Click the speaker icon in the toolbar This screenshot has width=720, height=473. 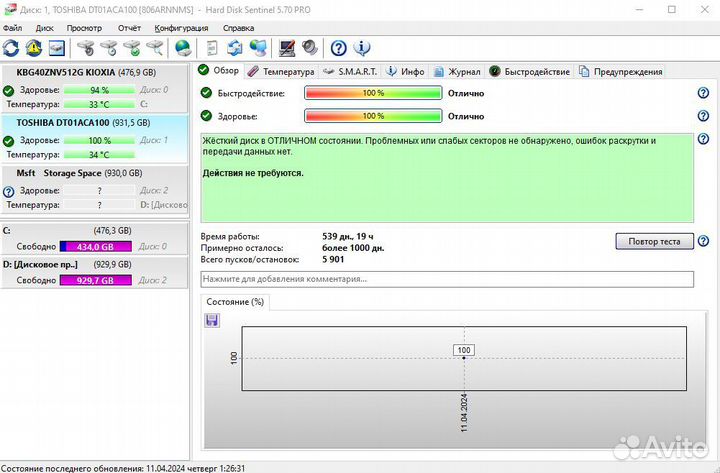[310, 47]
